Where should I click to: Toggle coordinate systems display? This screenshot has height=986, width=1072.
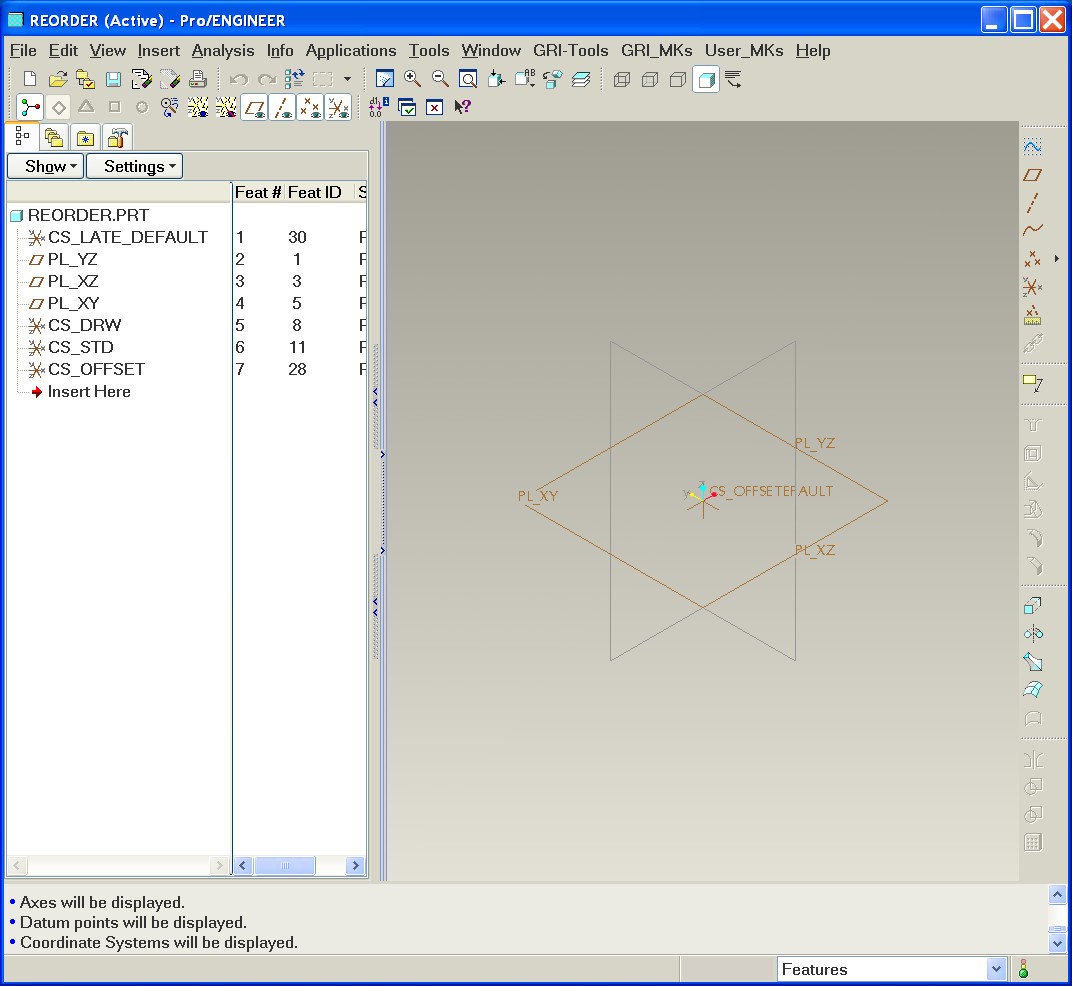(338, 107)
